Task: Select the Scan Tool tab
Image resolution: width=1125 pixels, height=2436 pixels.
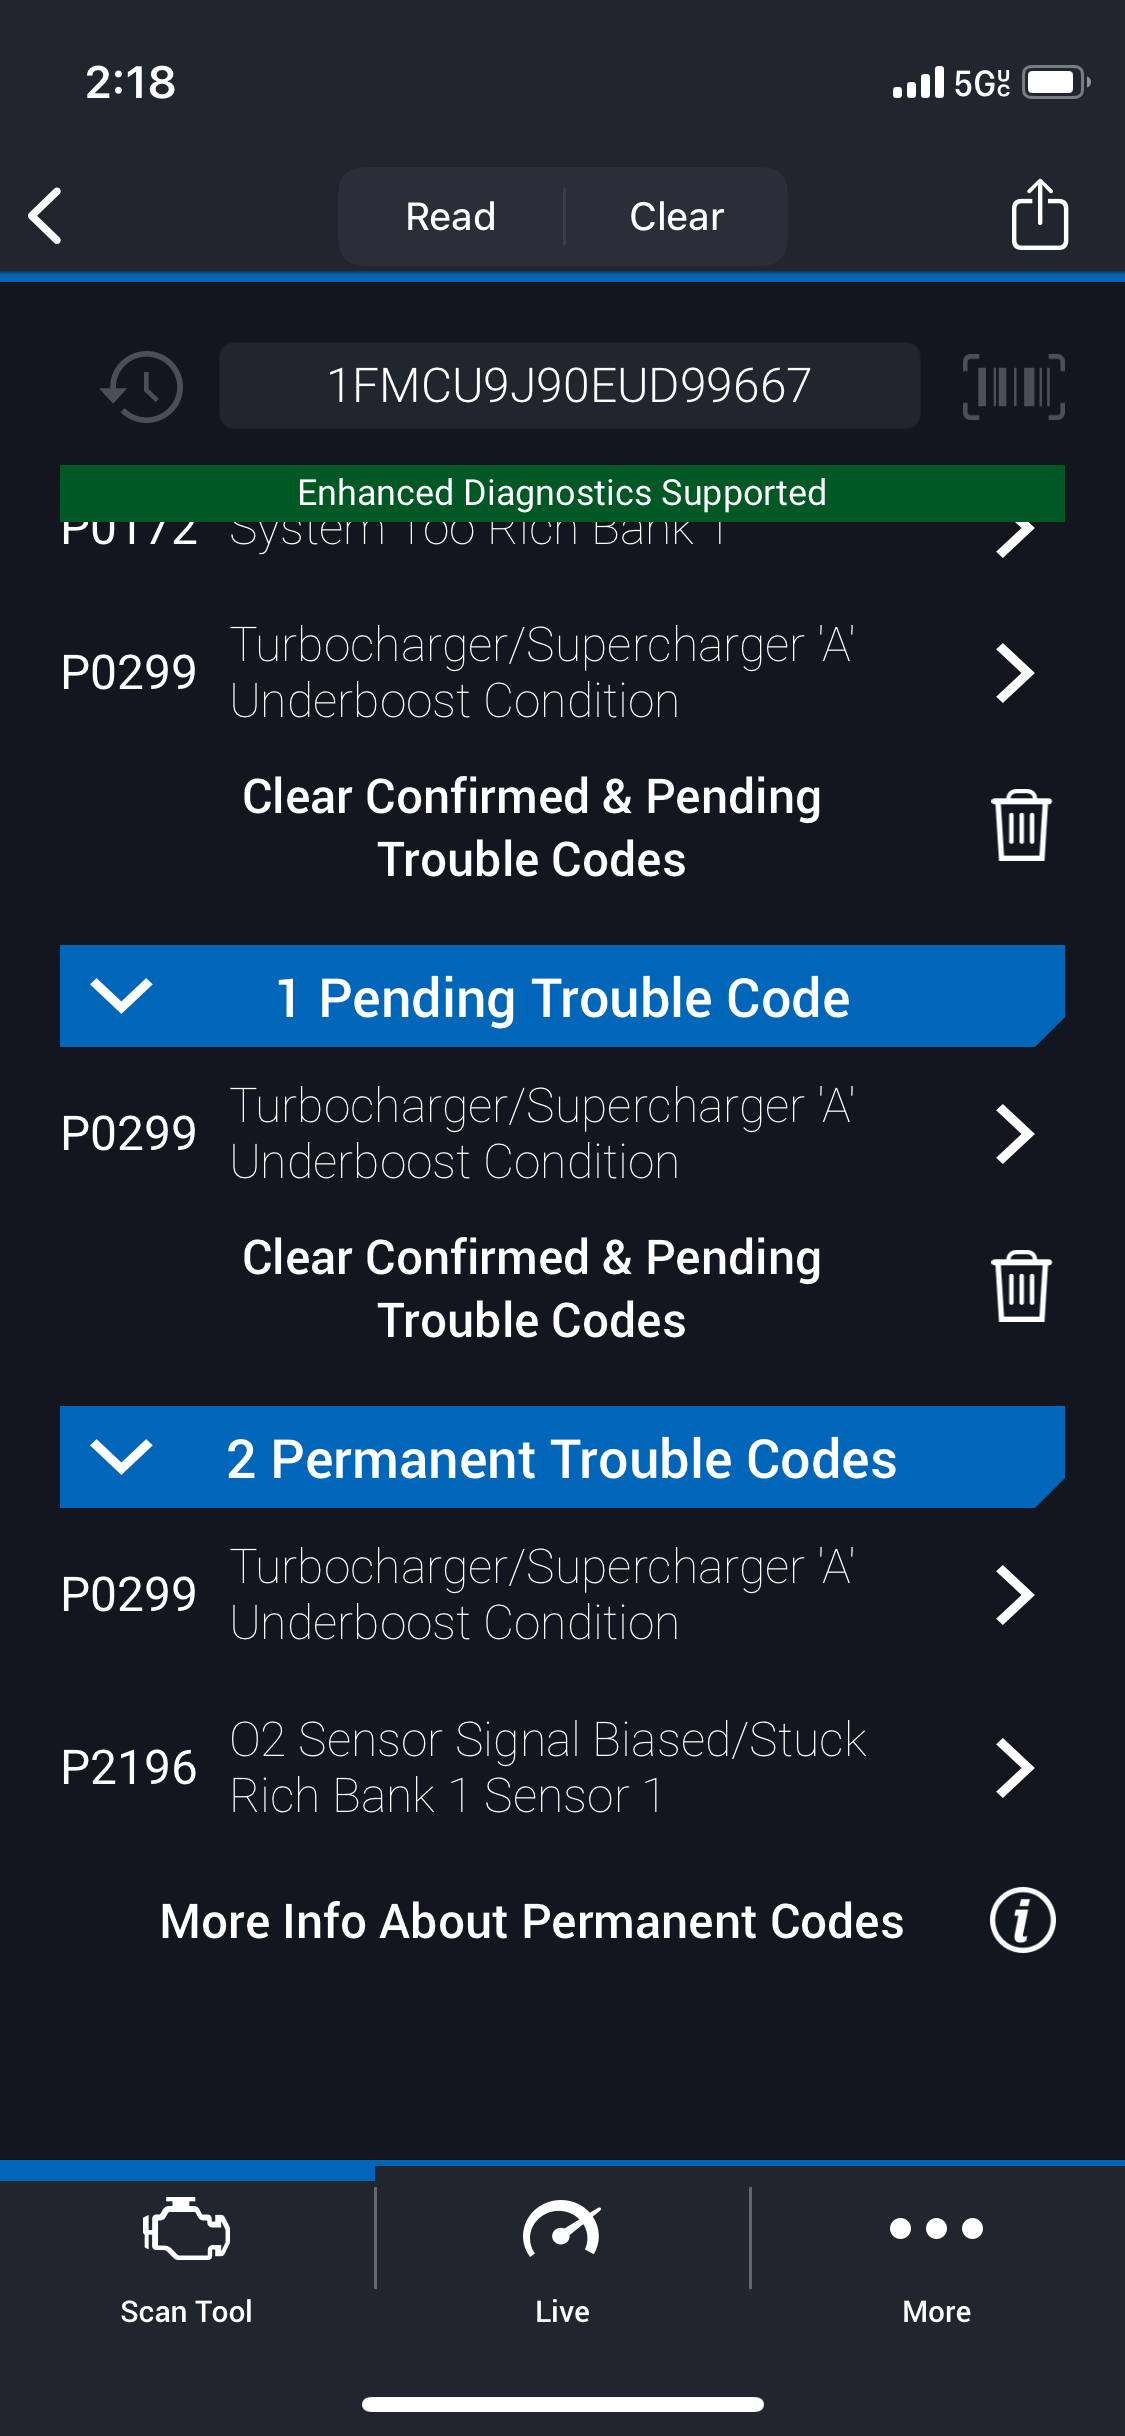Action: point(187,2256)
